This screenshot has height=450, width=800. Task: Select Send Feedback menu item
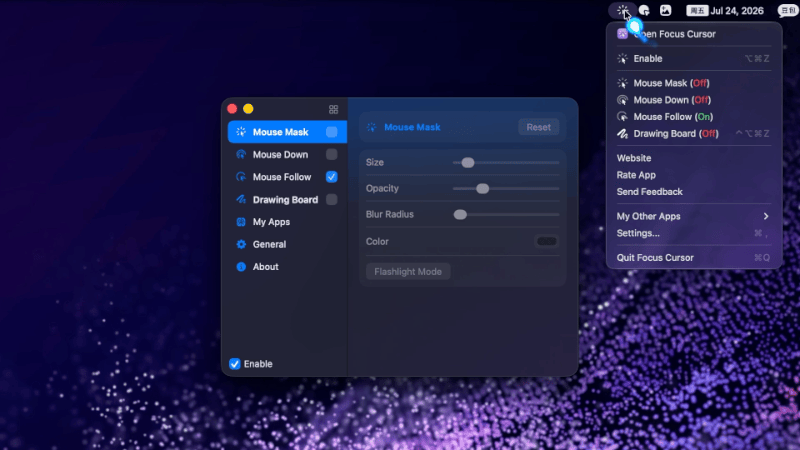(x=694, y=192)
